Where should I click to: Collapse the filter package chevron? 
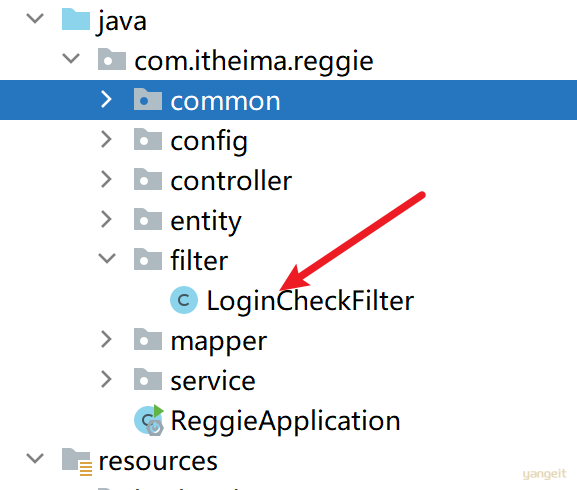click(x=107, y=259)
